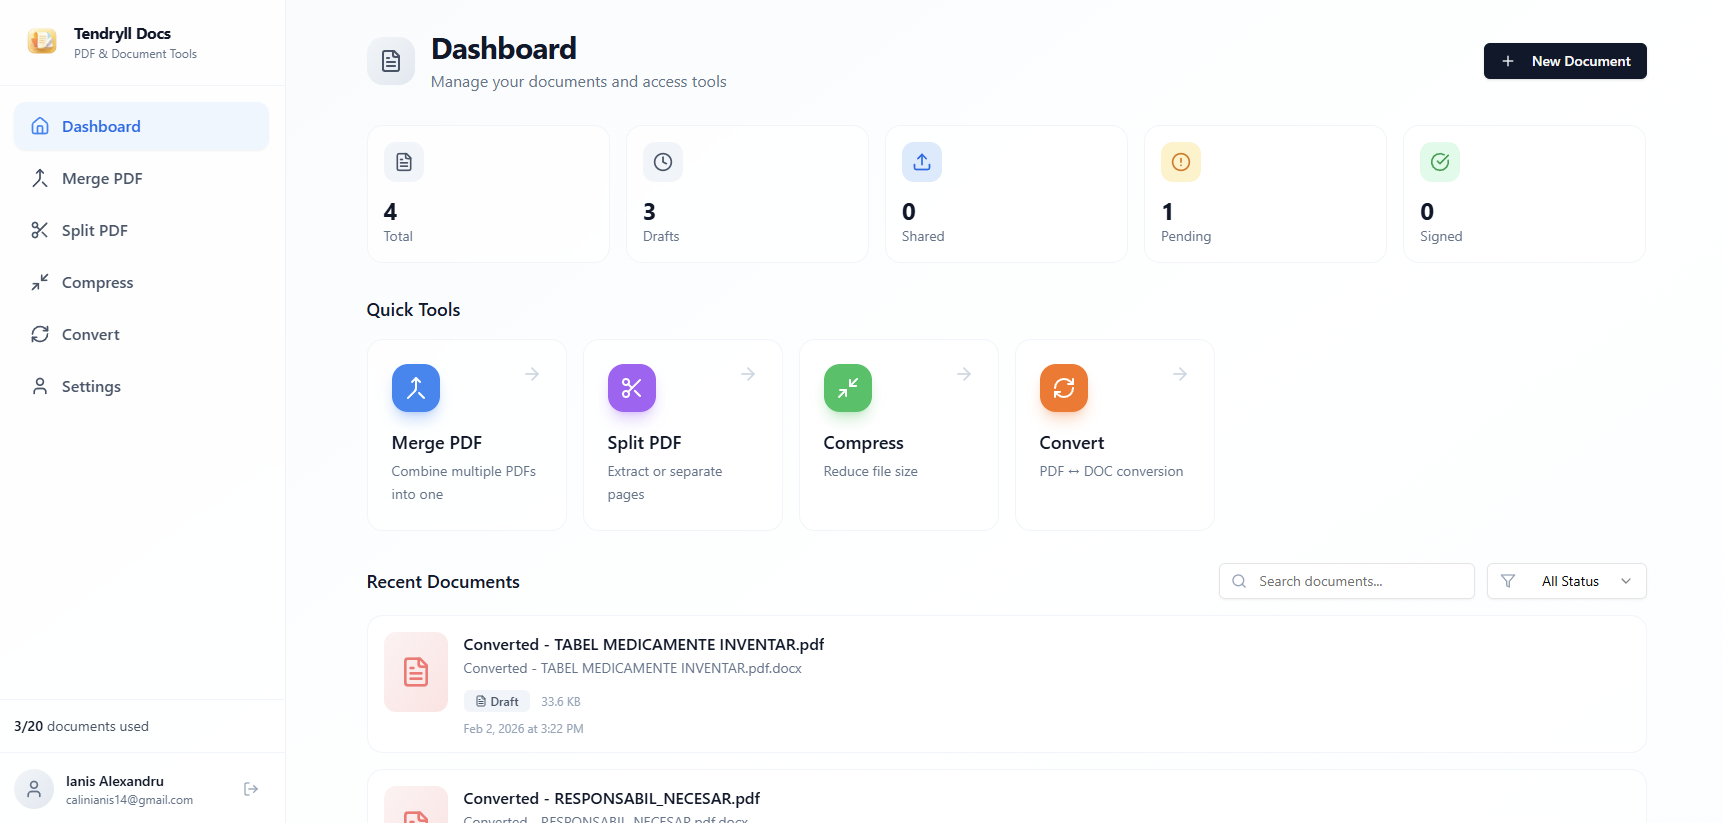Click the green Compress quick tool icon
Viewport: 1723px width, 823px height.
[847, 388]
